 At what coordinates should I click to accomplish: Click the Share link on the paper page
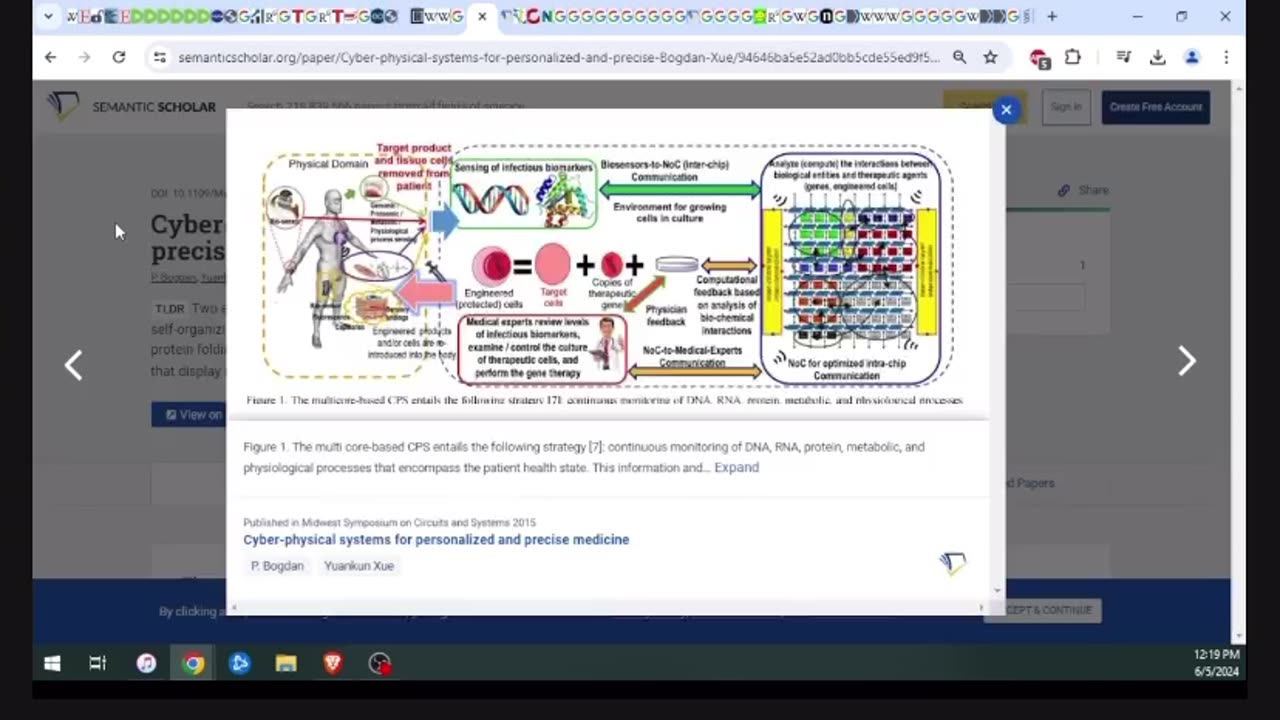click(1084, 190)
